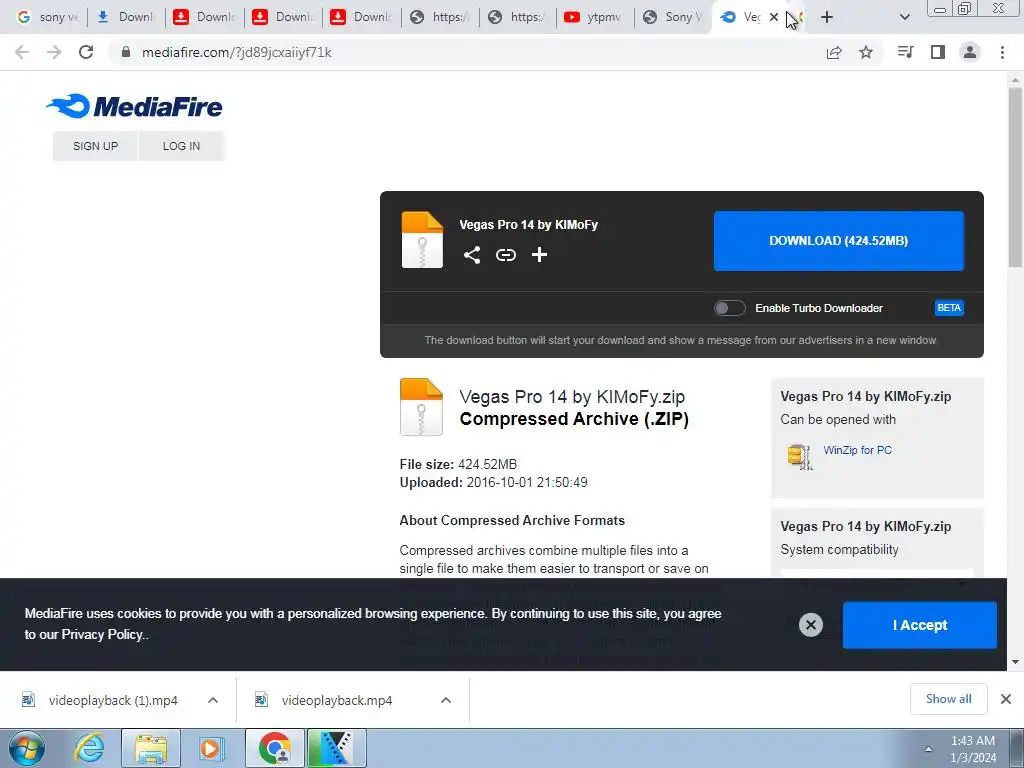Expand options for videoplayback (1).mp4
The image size is (1024, 768).
click(x=213, y=700)
